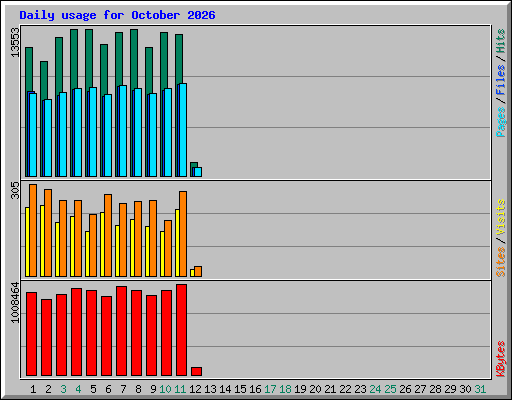Click day 13 on the x-axis
The width and height of the screenshot is (512, 400).
coord(210,389)
